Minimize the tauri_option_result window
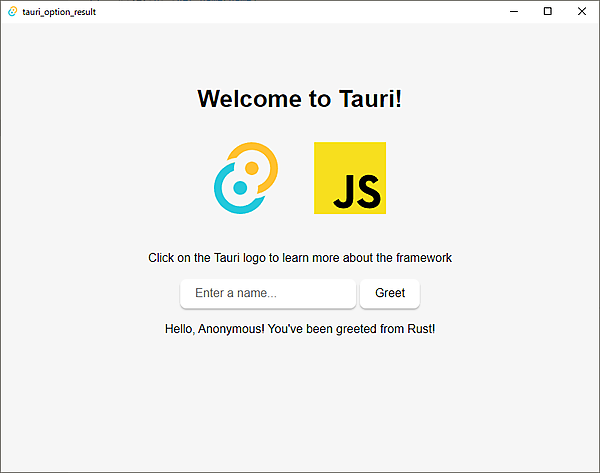The image size is (600, 473). tap(514, 11)
